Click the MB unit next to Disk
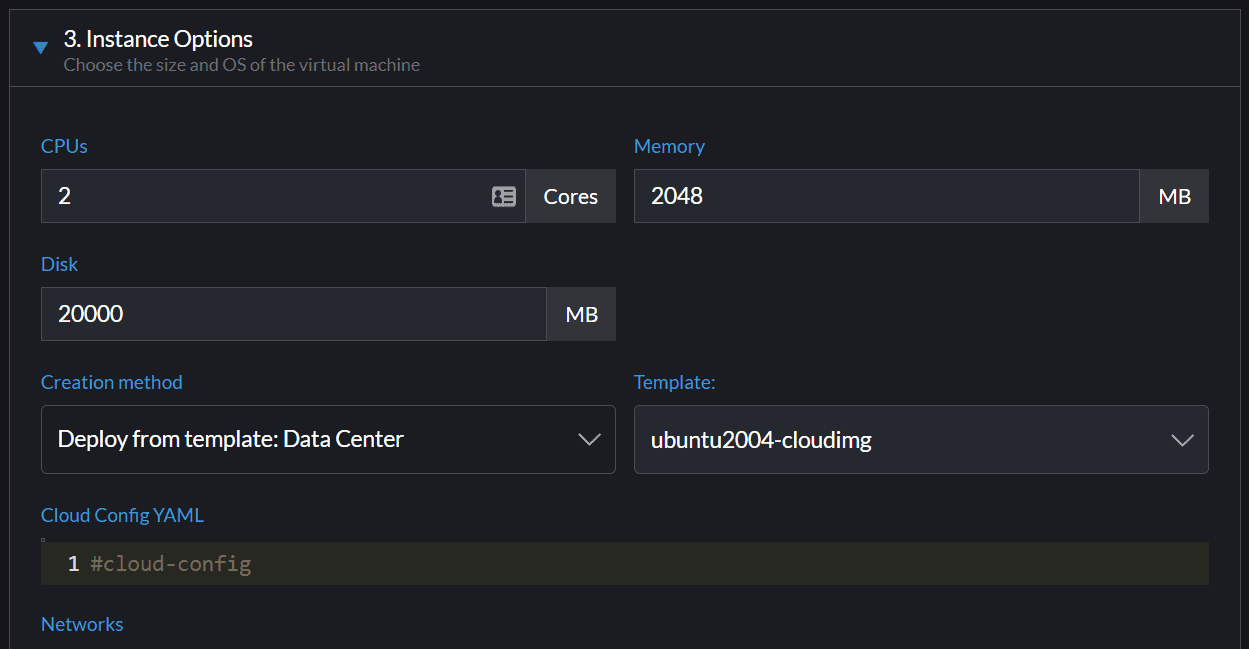Viewport: 1249px width, 649px height. 581,315
